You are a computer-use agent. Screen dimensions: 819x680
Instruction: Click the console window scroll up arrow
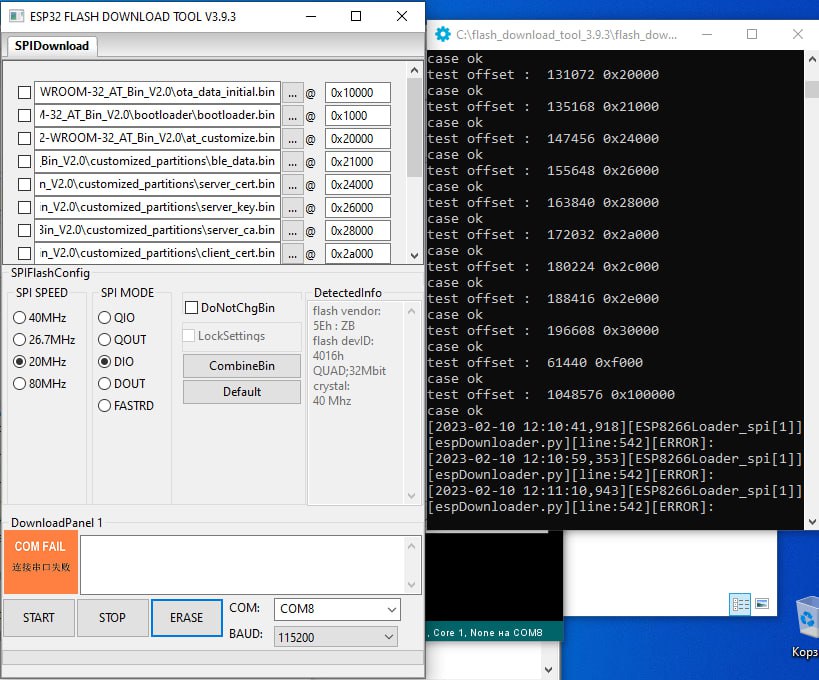coord(812,59)
